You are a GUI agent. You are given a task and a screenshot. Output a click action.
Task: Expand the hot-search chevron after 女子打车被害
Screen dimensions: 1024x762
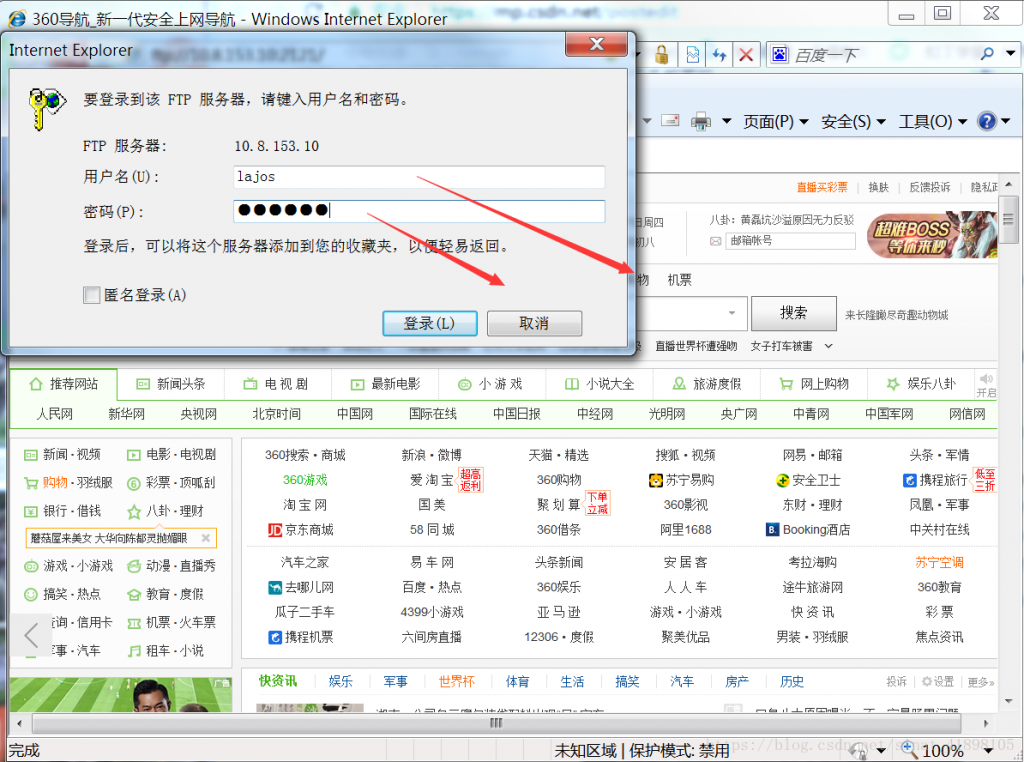coord(829,346)
